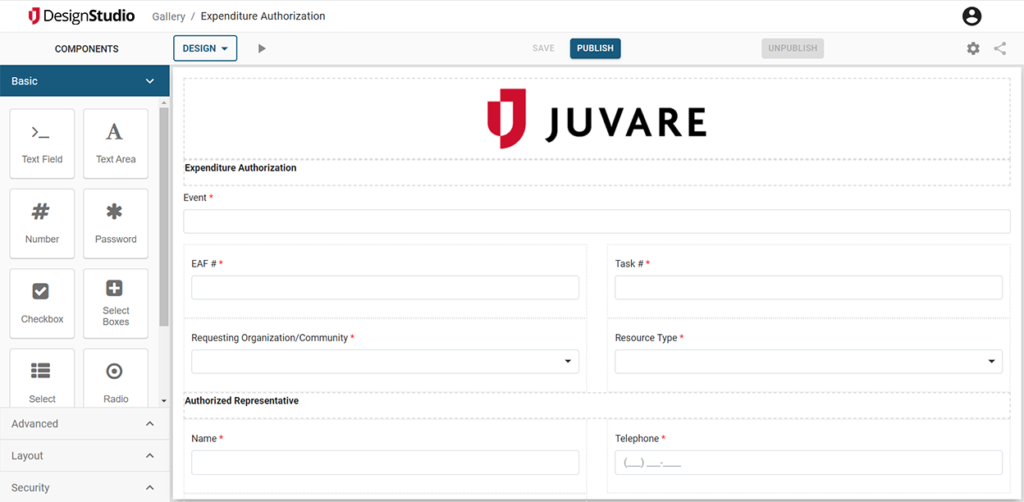The width and height of the screenshot is (1024, 502).
Task: Click the PUBLISH button
Action: pyautogui.click(x=595, y=48)
